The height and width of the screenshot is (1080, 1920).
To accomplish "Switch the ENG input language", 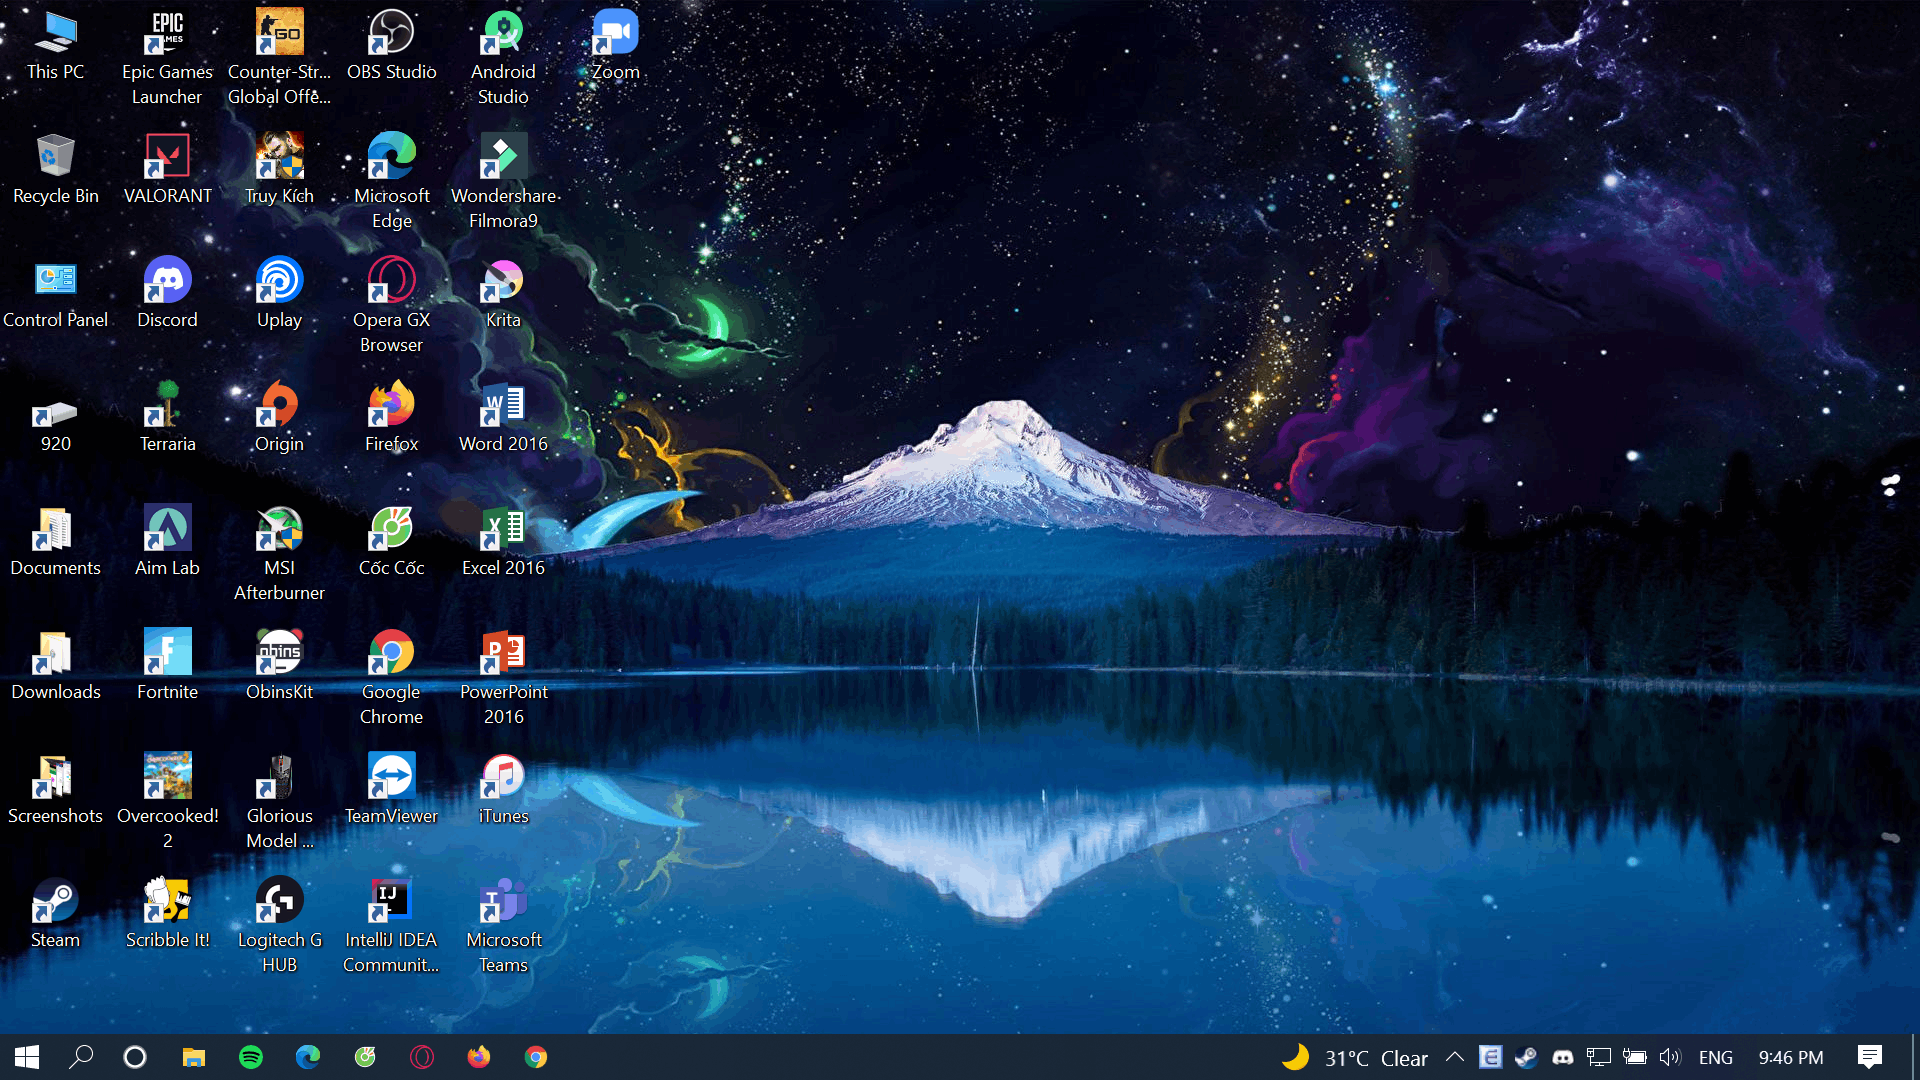I will click(1716, 1058).
